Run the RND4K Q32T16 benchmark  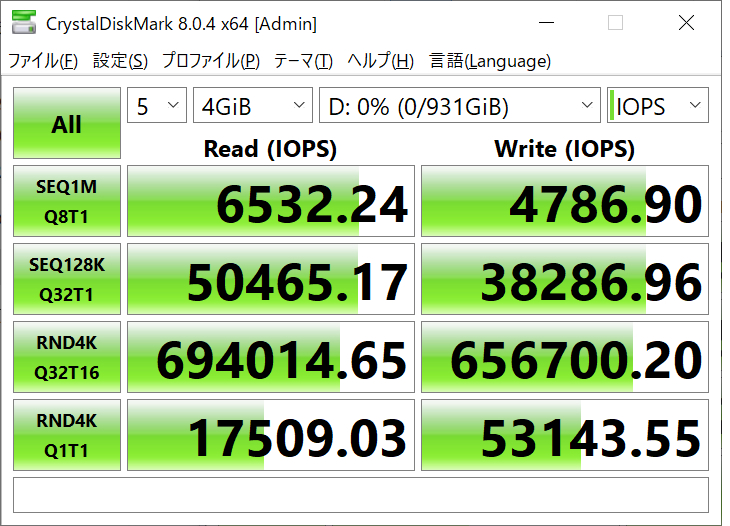[x=67, y=357]
